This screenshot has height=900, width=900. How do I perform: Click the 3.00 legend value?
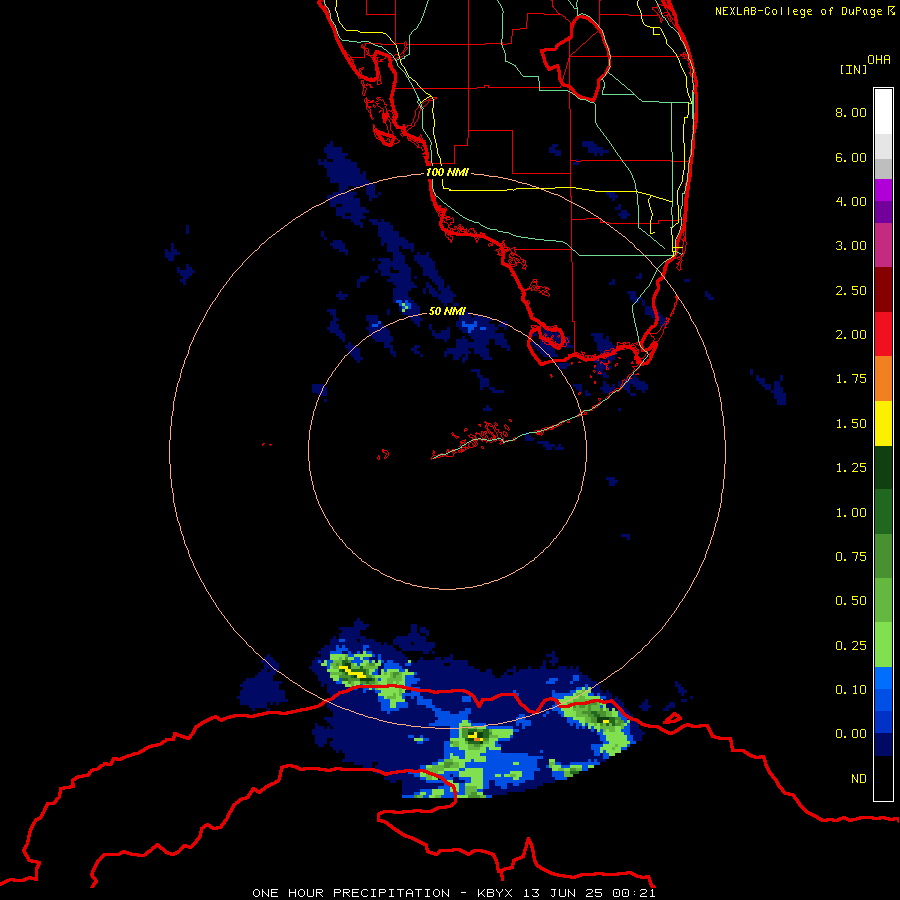[851, 246]
